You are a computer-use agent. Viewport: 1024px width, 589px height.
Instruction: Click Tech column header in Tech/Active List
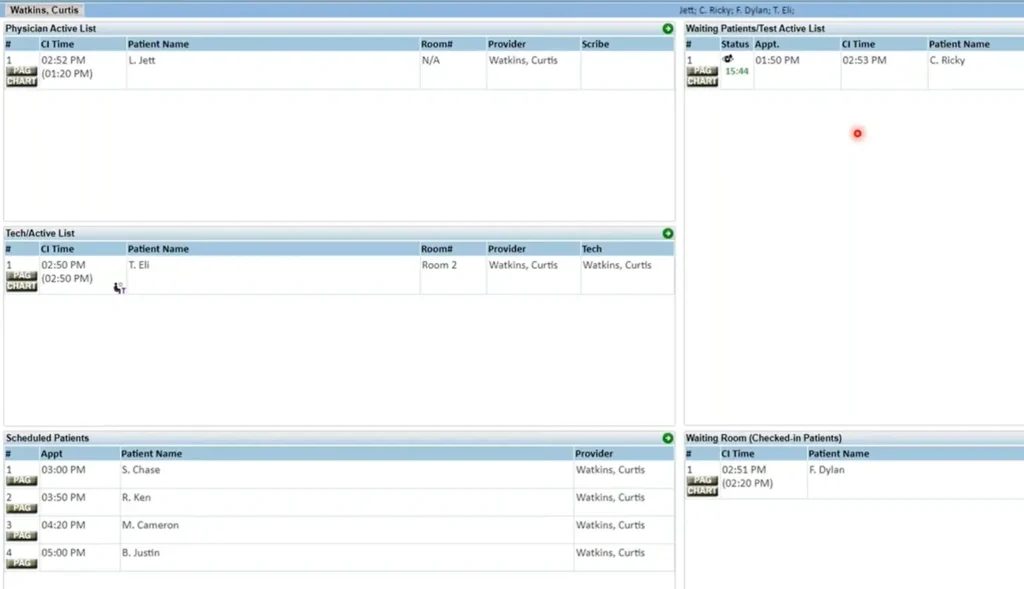(x=627, y=249)
